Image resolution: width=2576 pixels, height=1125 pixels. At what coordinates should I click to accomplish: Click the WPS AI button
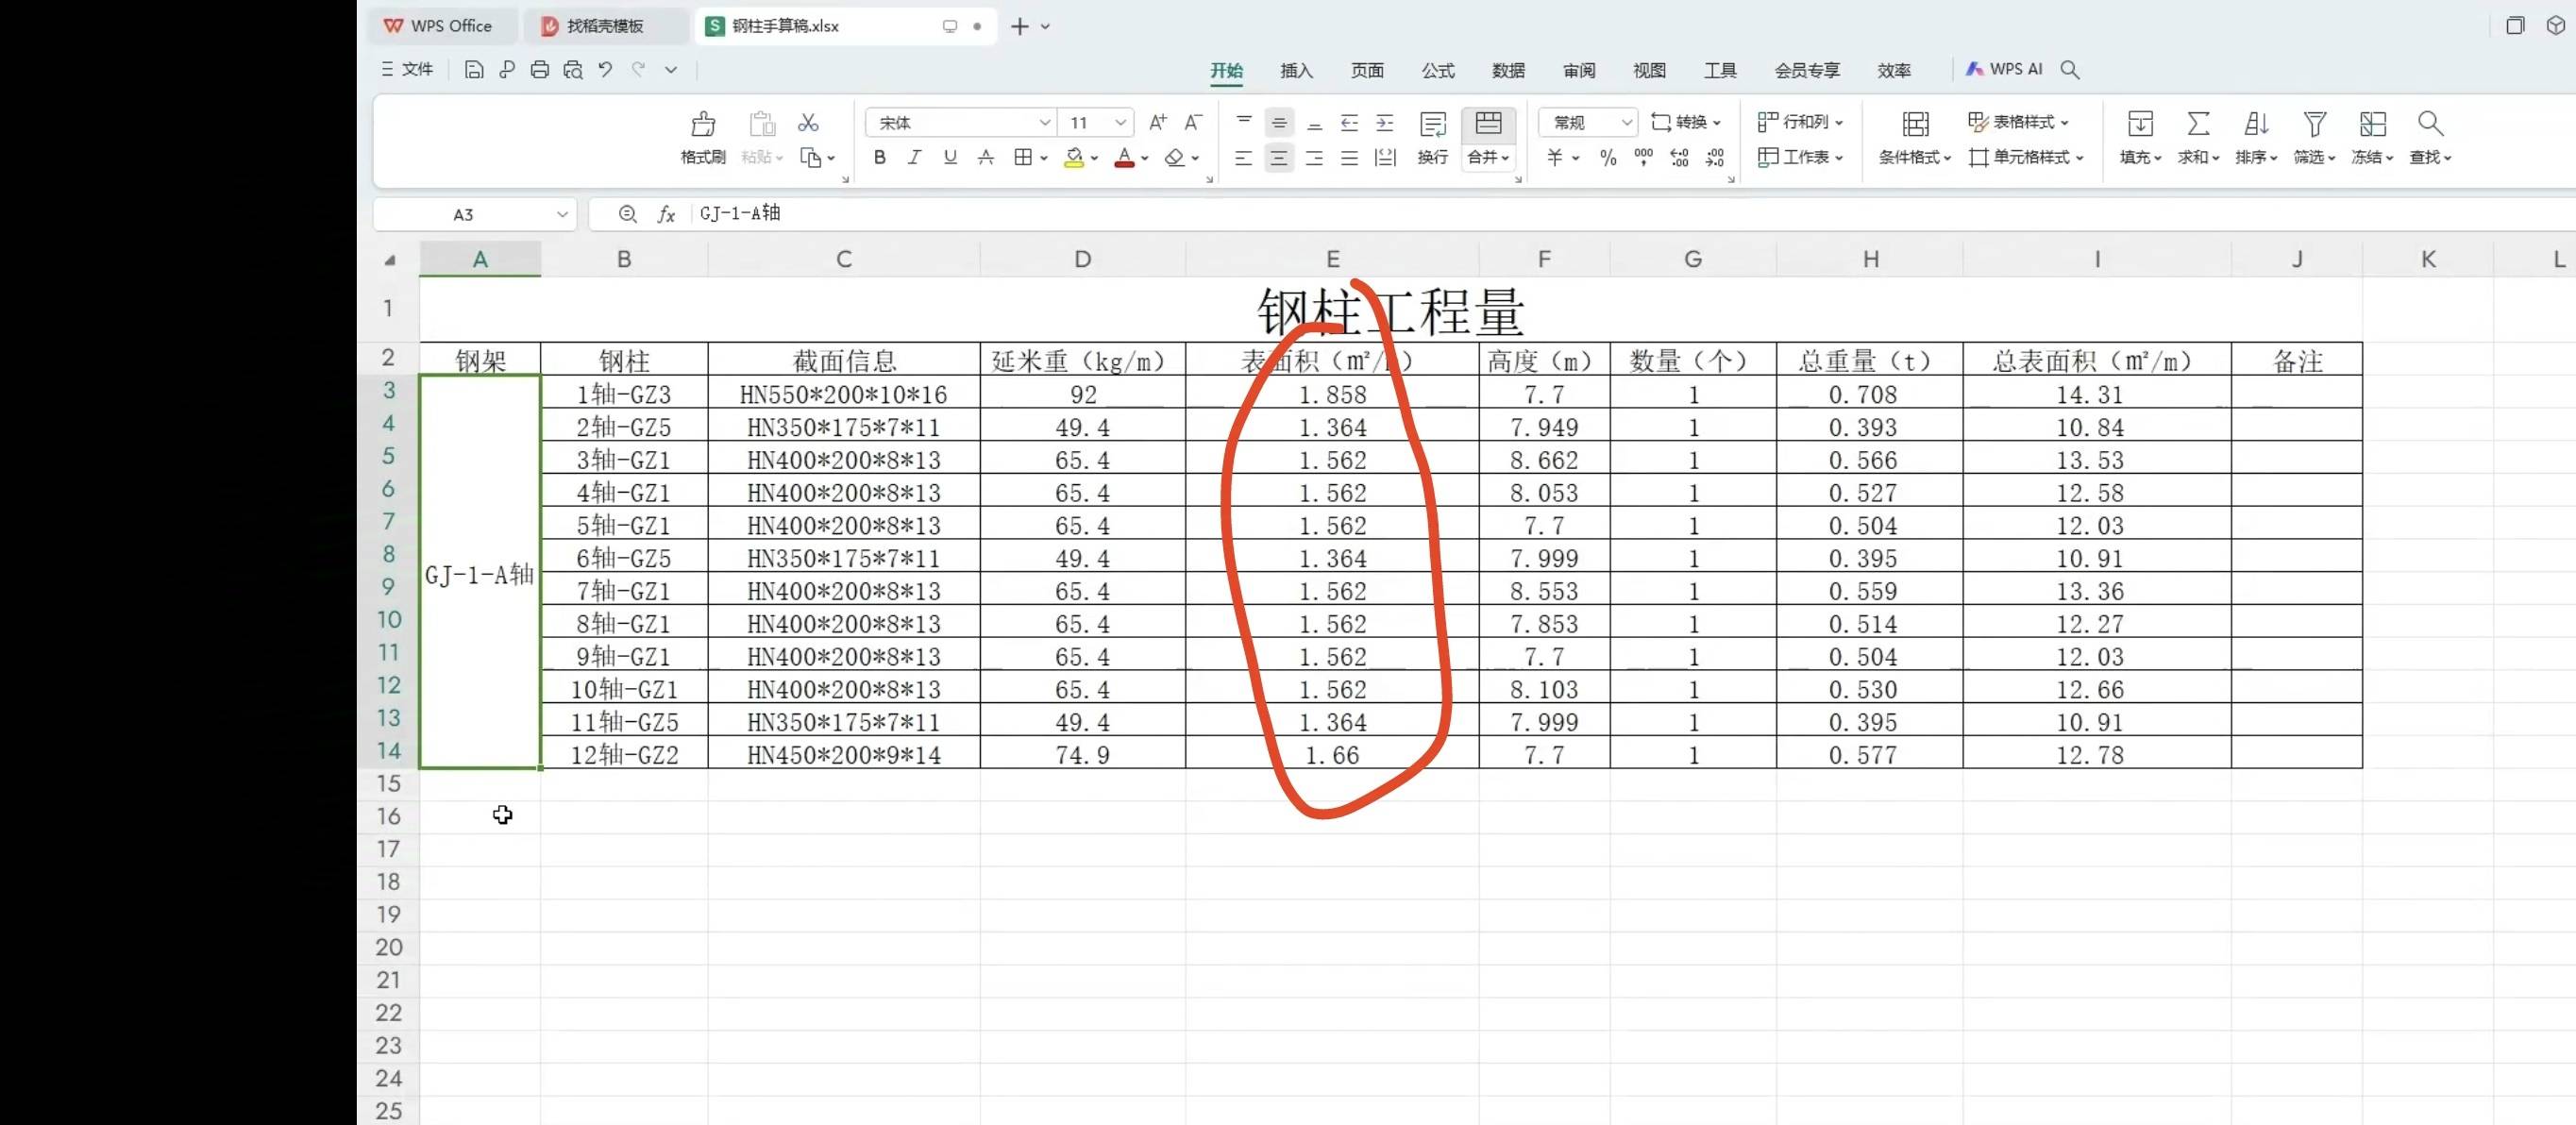[x=2004, y=69]
